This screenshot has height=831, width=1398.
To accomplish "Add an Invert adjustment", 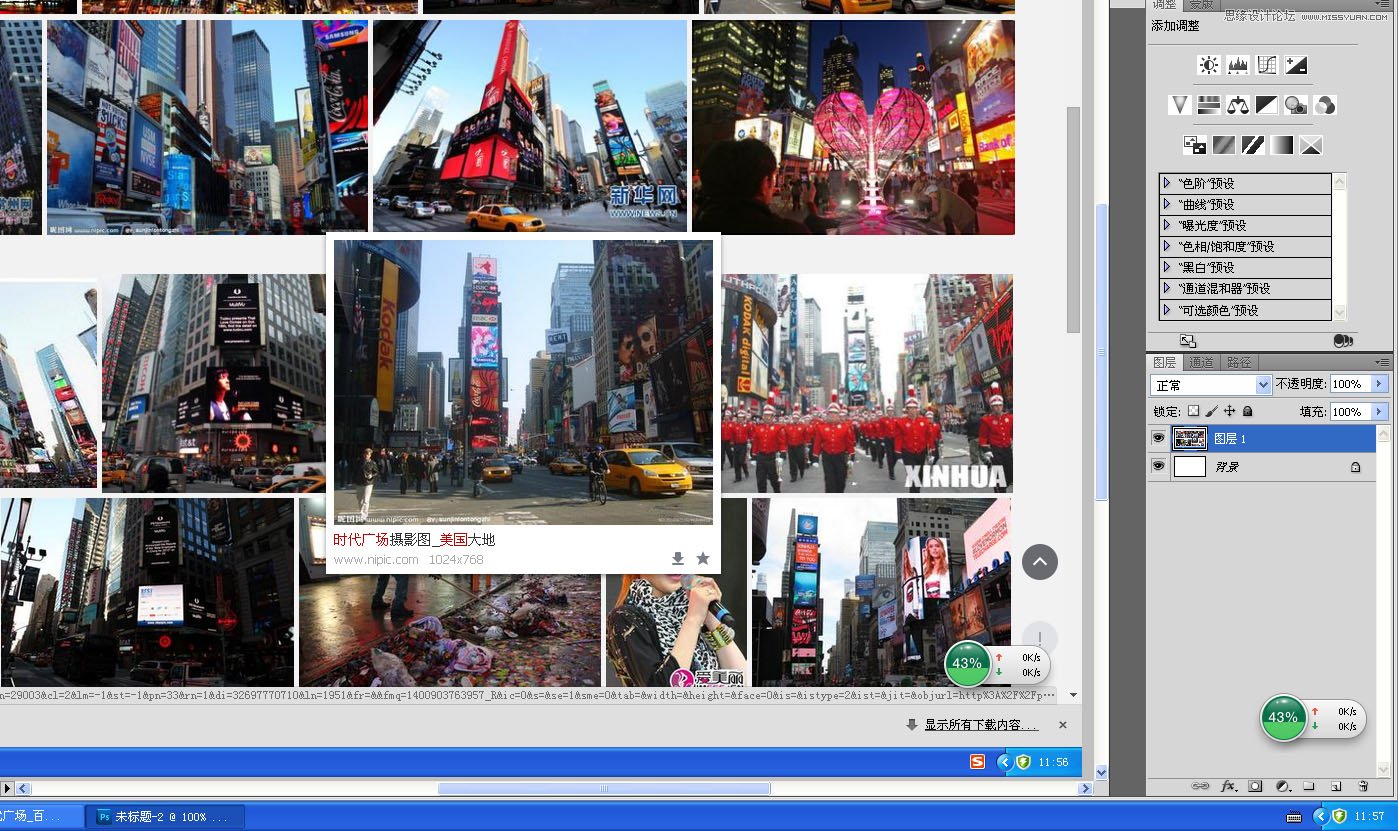I will [1195, 145].
